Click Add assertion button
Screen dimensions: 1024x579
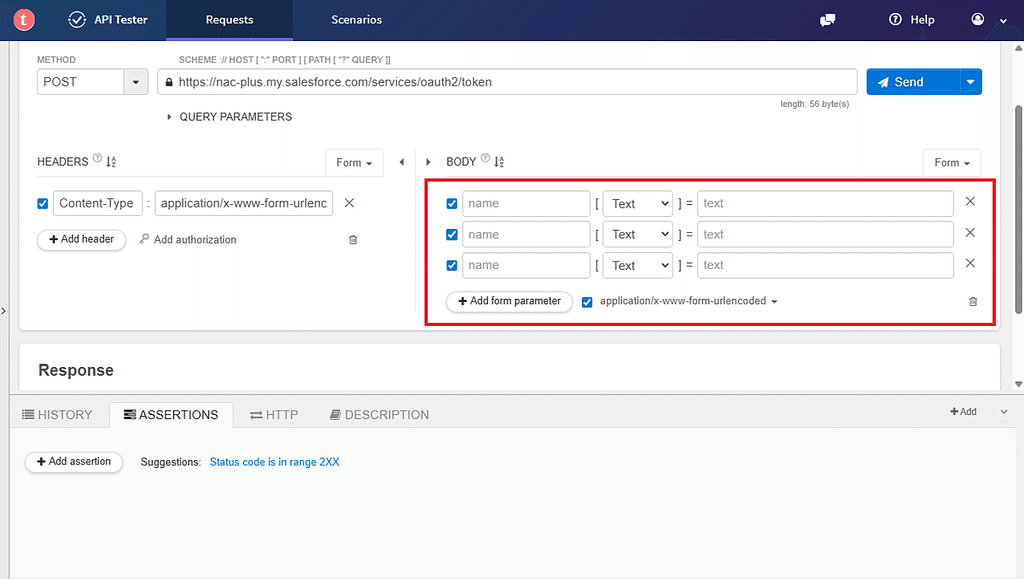[x=74, y=462]
